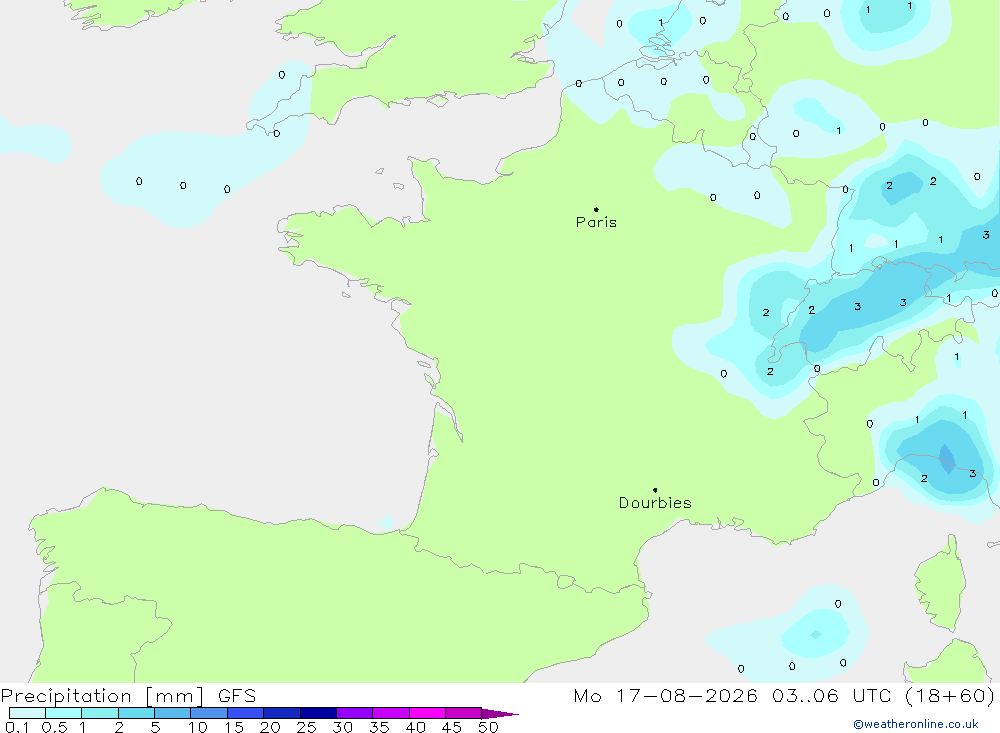
Task: Click the GFS model name label
Action: click(237, 696)
